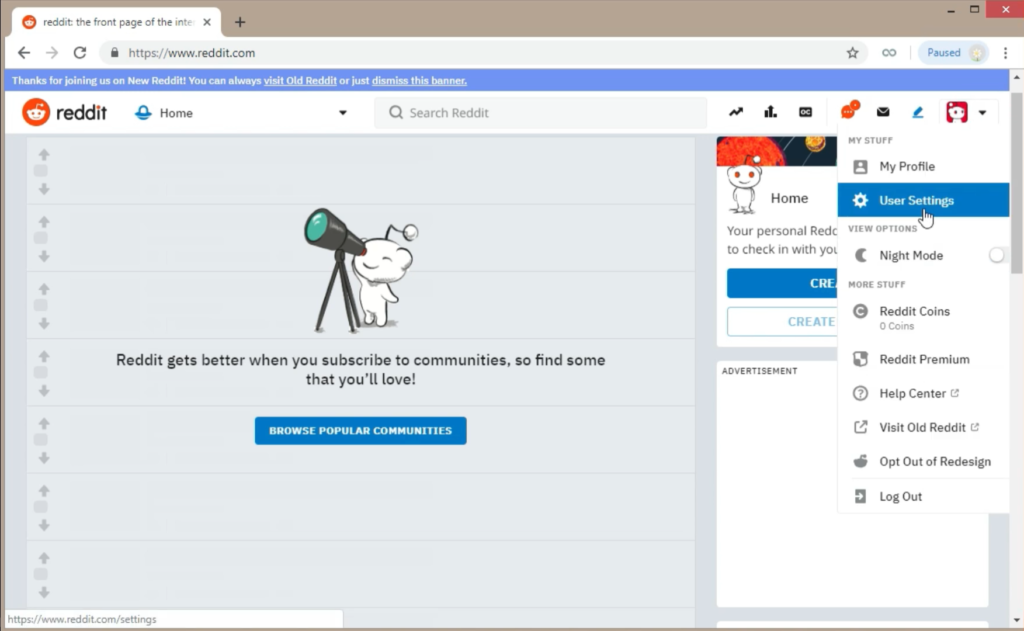Expand the Home community dropdown

click(342, 113)
